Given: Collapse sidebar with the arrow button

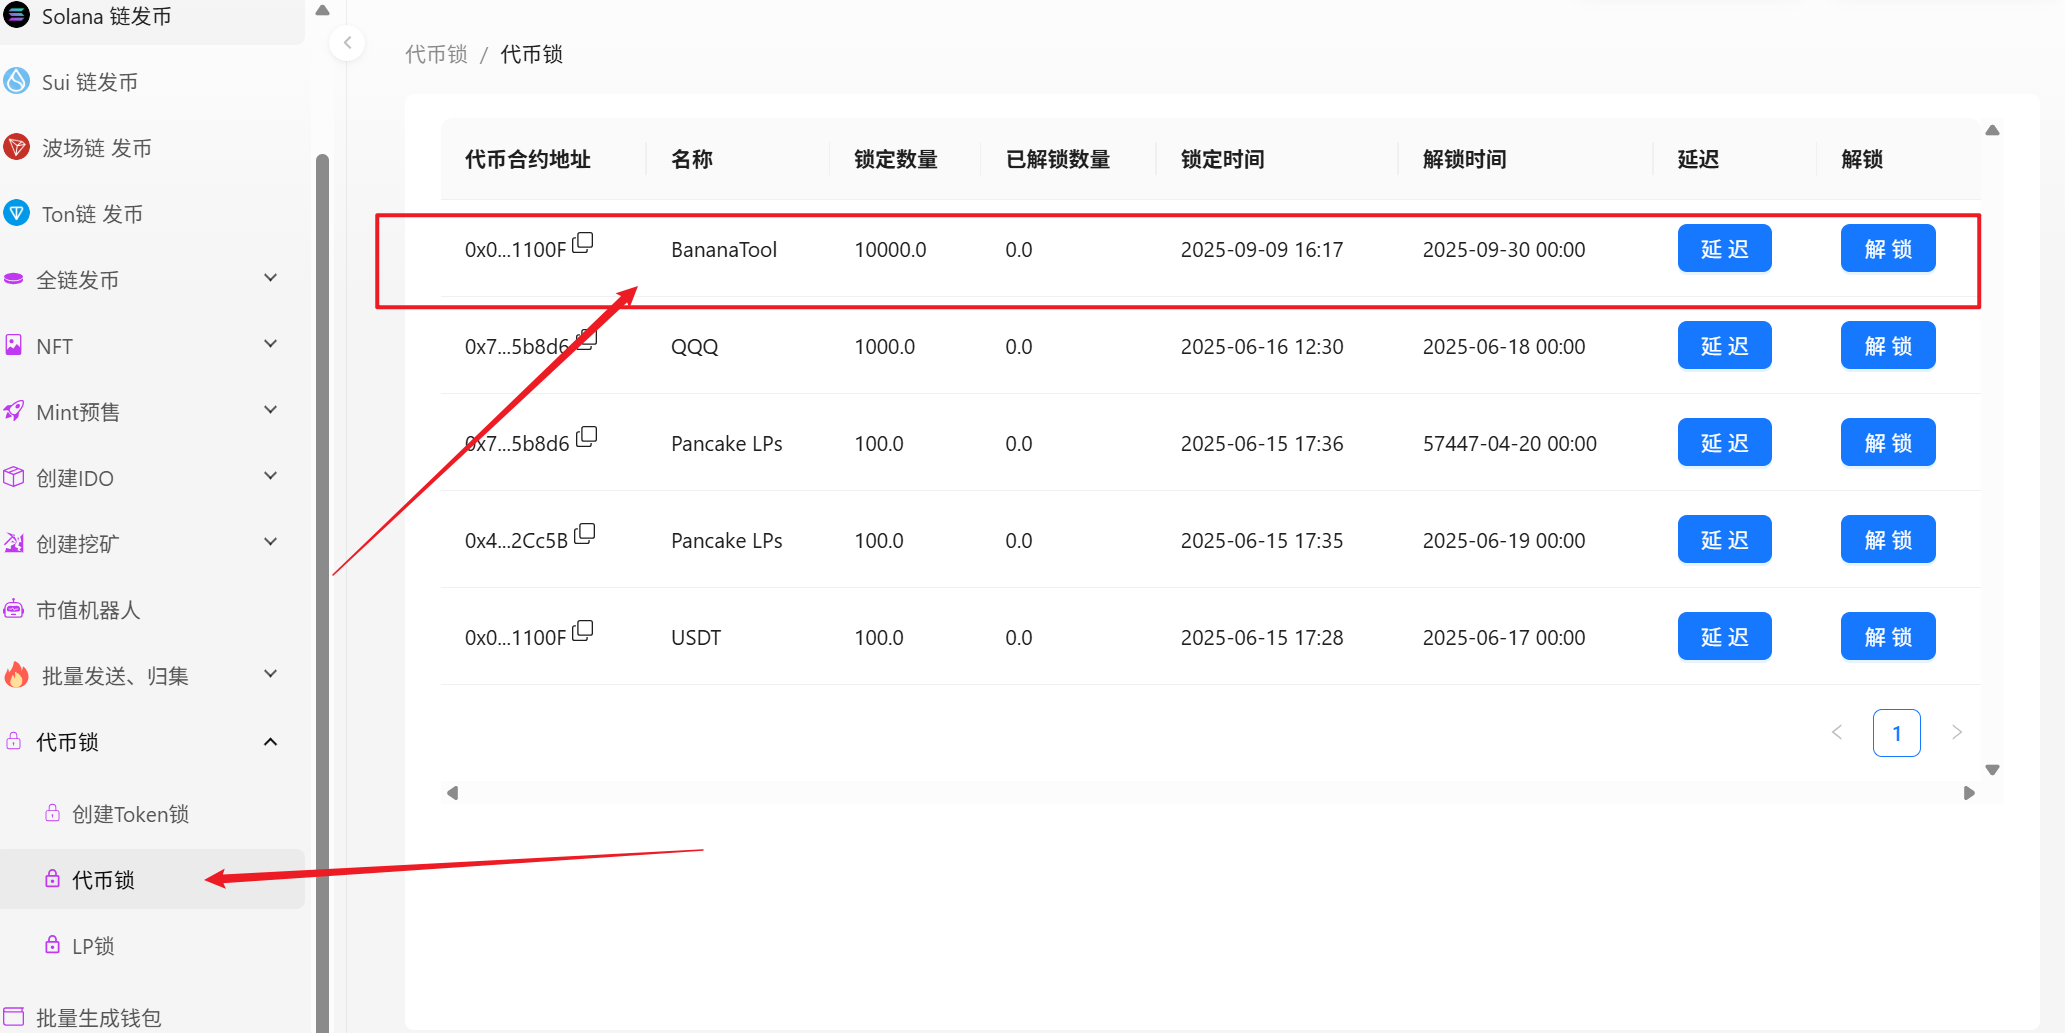Looking at the screenshot, I should pyautogui.click(x=347, y=43).
